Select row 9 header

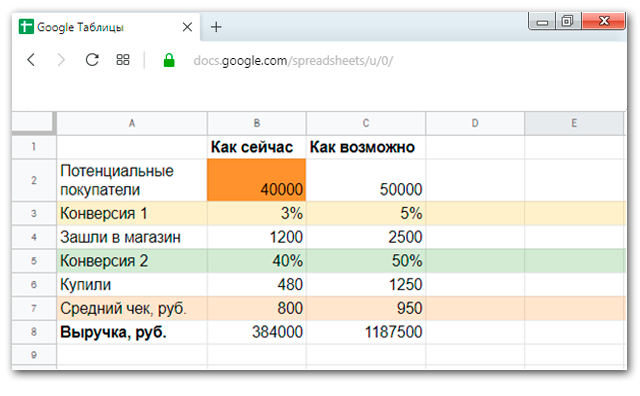[34, 354]
